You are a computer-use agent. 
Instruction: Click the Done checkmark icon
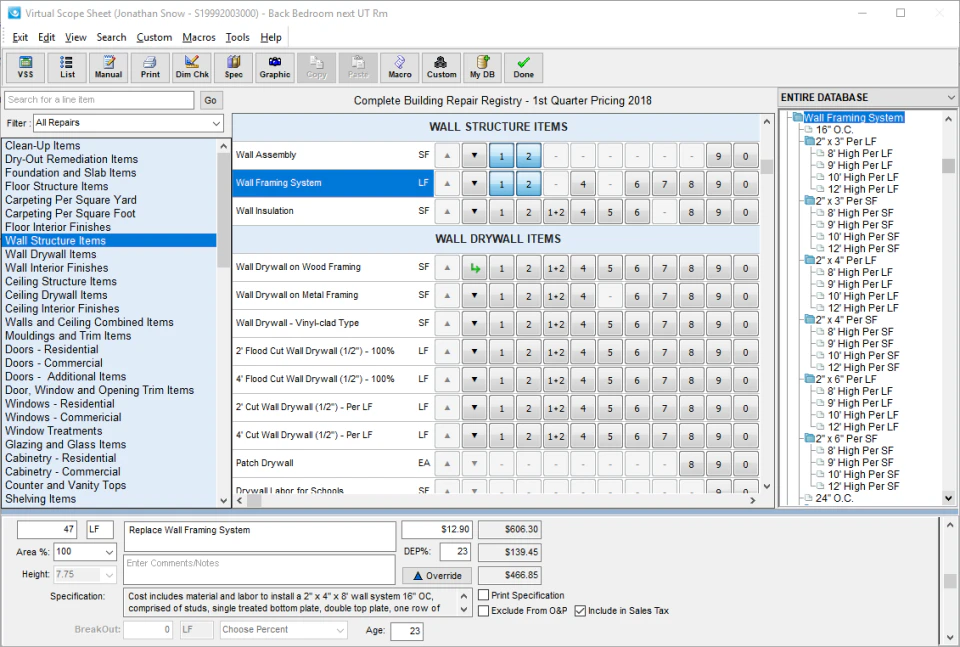click(x=523, y=67)
